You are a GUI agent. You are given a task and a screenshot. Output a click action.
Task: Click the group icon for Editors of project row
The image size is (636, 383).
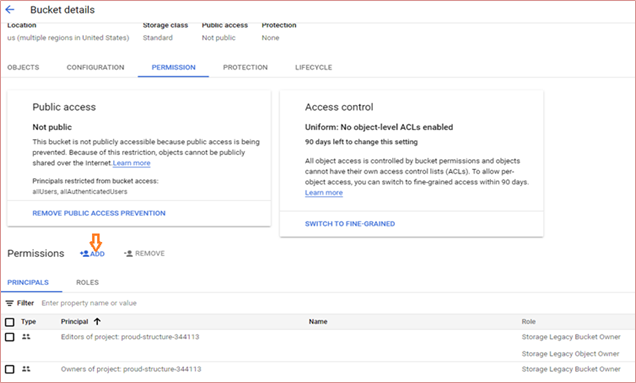26,337
